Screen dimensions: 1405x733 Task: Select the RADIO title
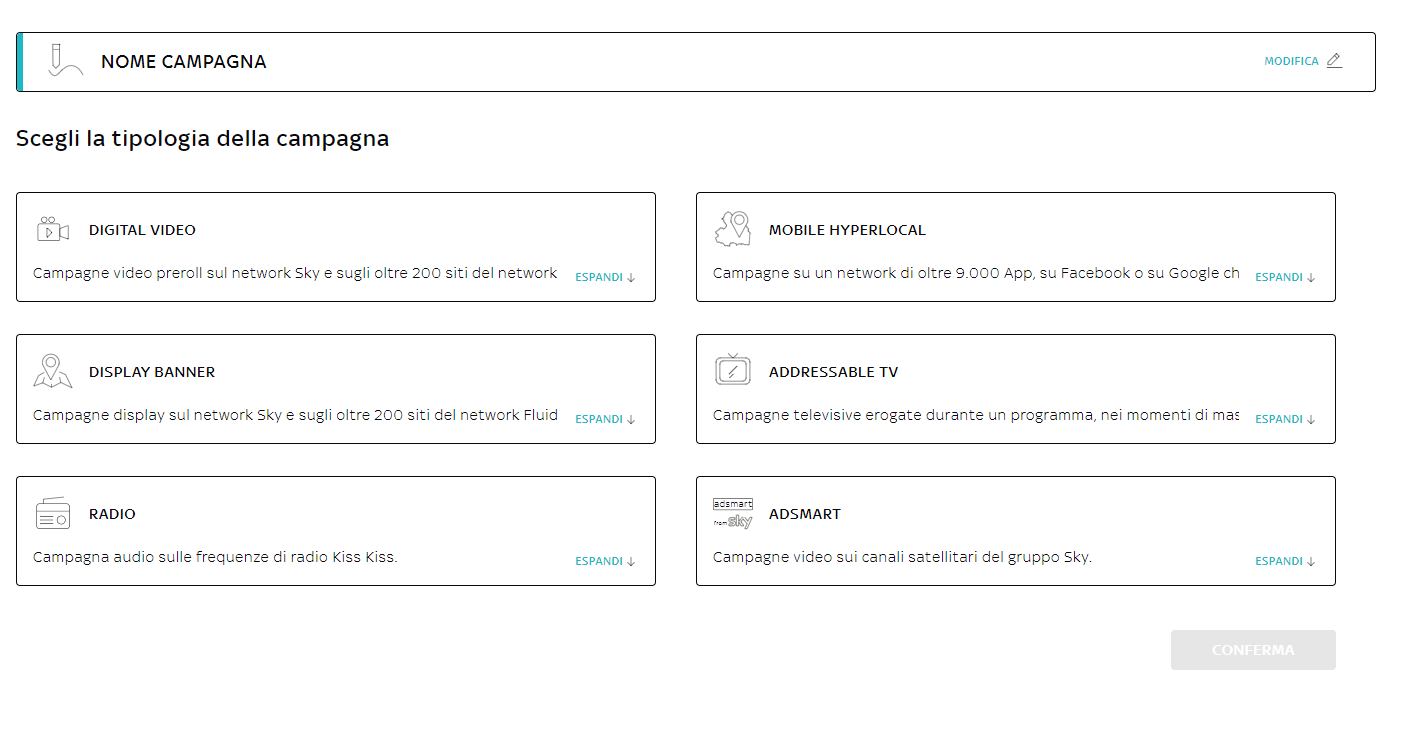pyautogui.click(x=112, y=514)
